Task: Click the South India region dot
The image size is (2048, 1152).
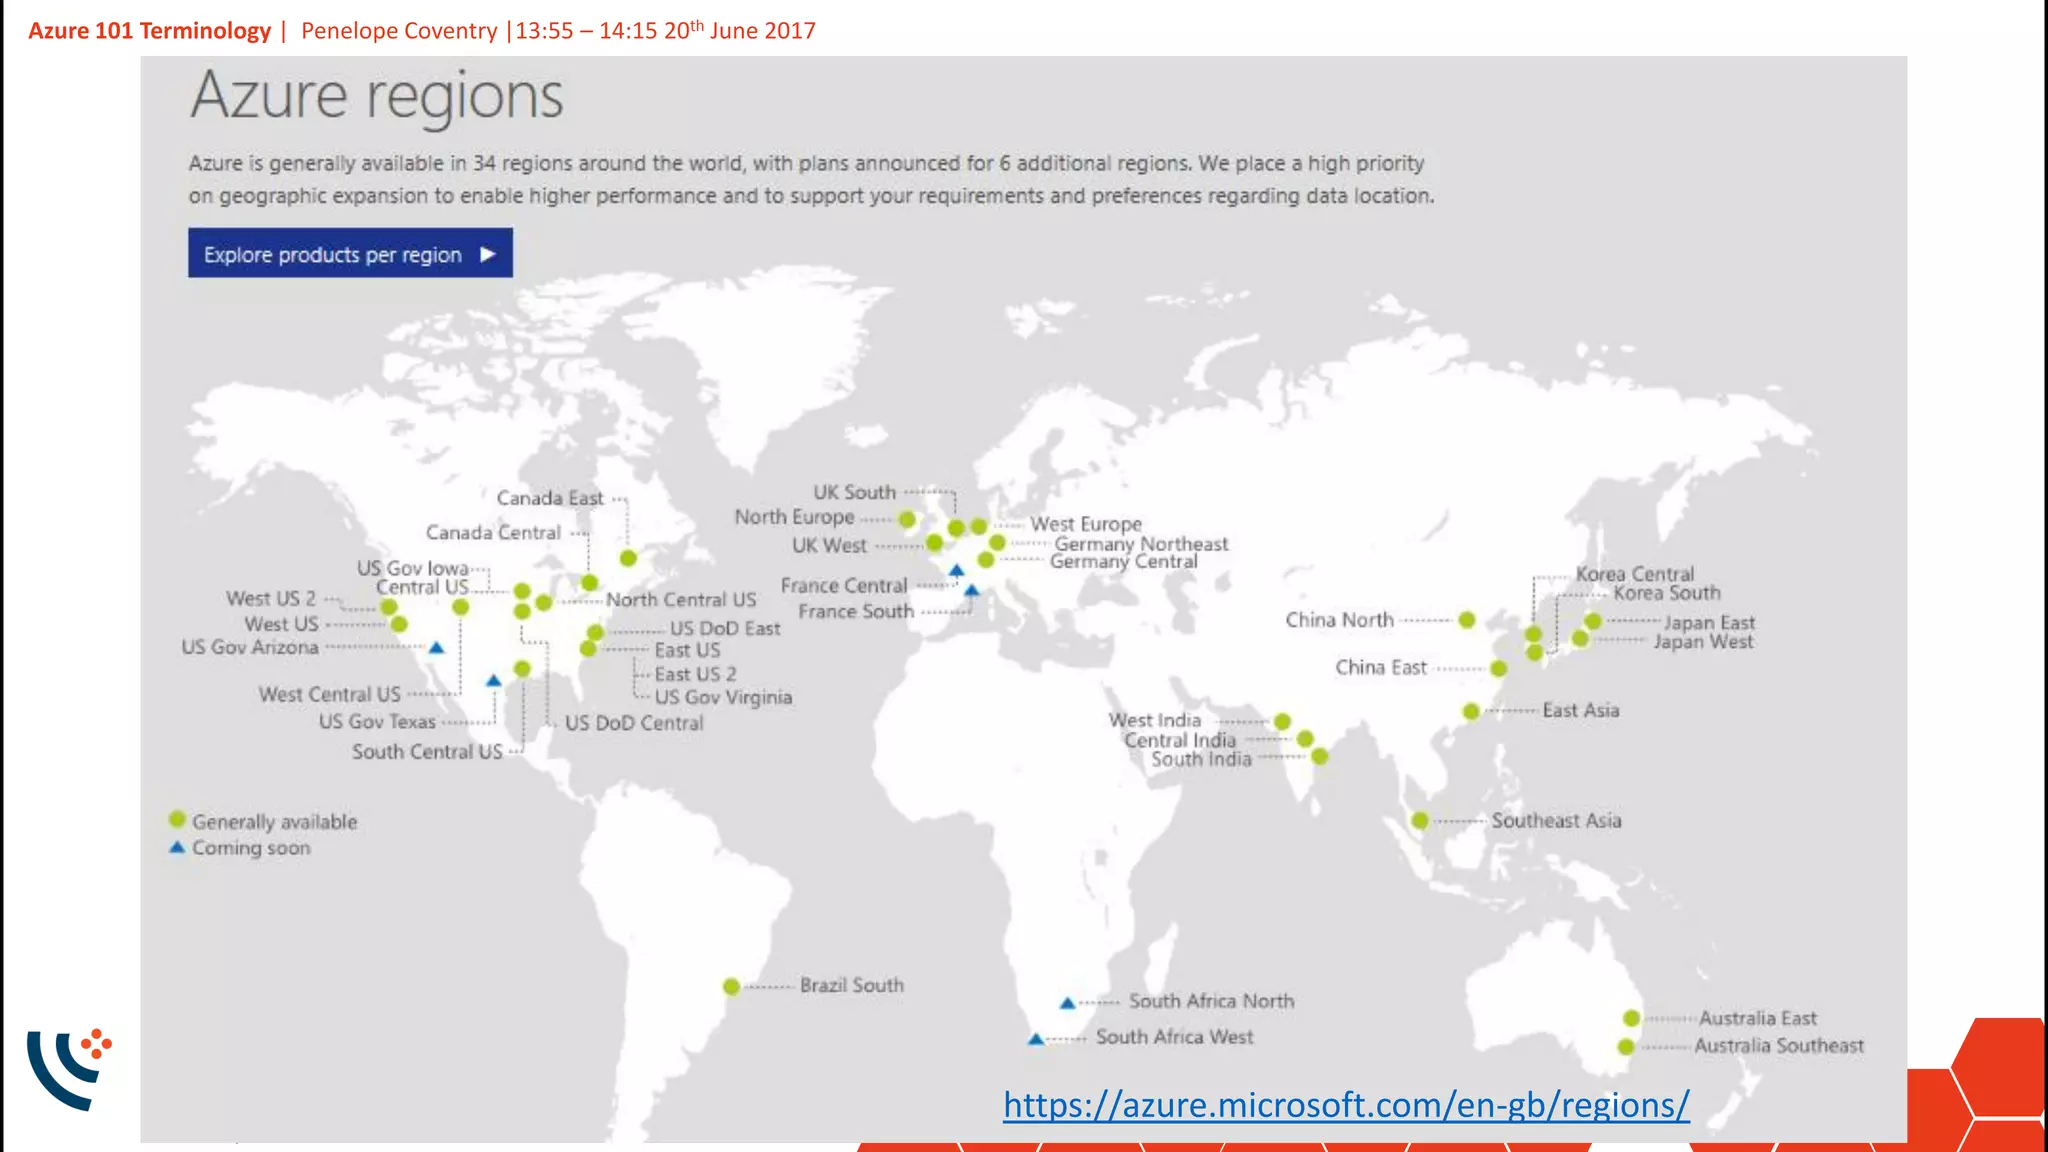Action: click(1320, 757)
